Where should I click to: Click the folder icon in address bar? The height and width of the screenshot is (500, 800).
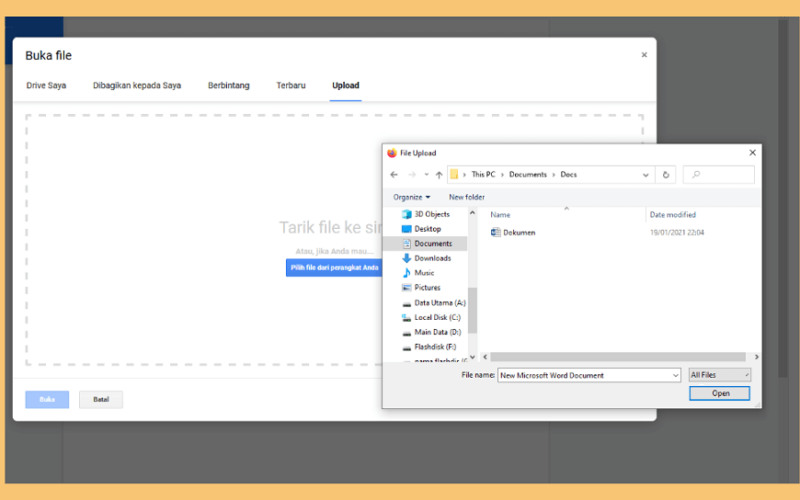point(454,174)
